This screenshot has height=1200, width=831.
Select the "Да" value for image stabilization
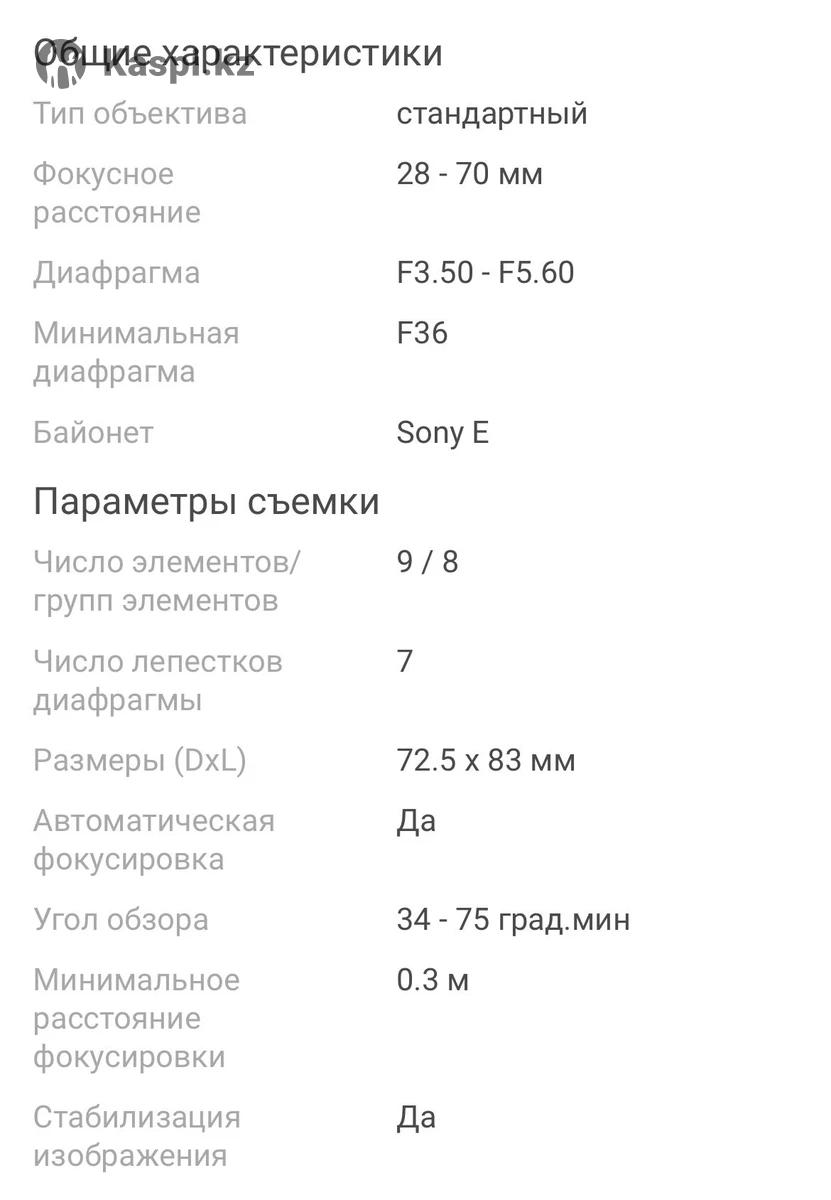pyautogui.click(x=417, y=1118)
